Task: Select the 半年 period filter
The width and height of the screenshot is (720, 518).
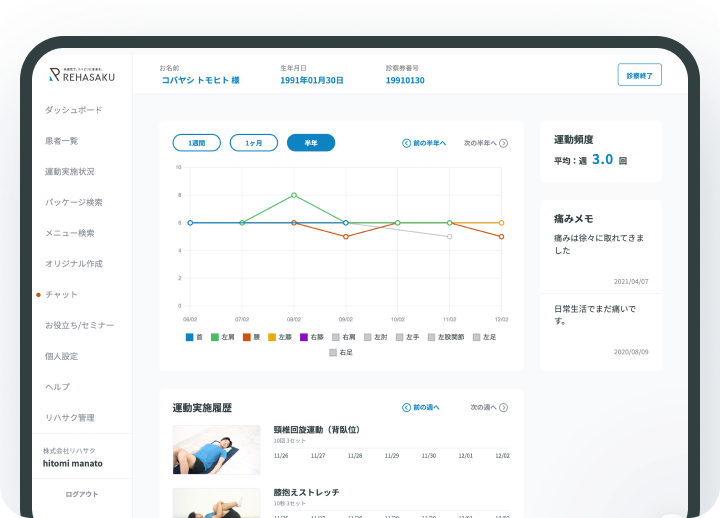Action: 311,143
